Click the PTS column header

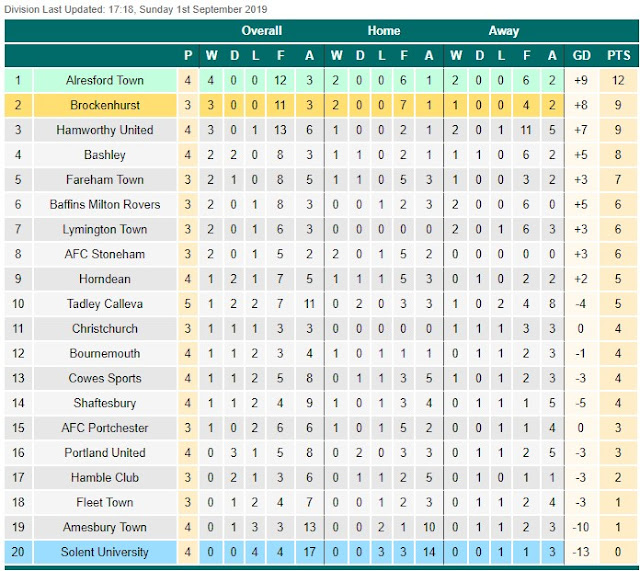pyautogui.click(x=619, y=55)
